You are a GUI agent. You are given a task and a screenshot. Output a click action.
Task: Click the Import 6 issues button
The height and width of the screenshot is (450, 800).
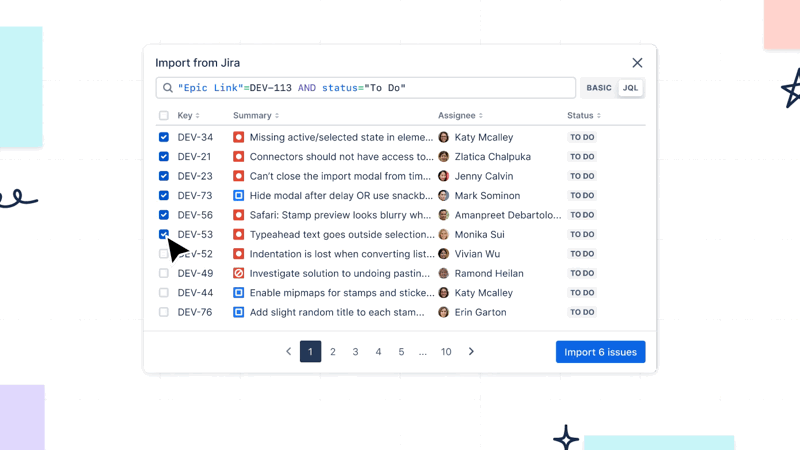tap(601, 352)
